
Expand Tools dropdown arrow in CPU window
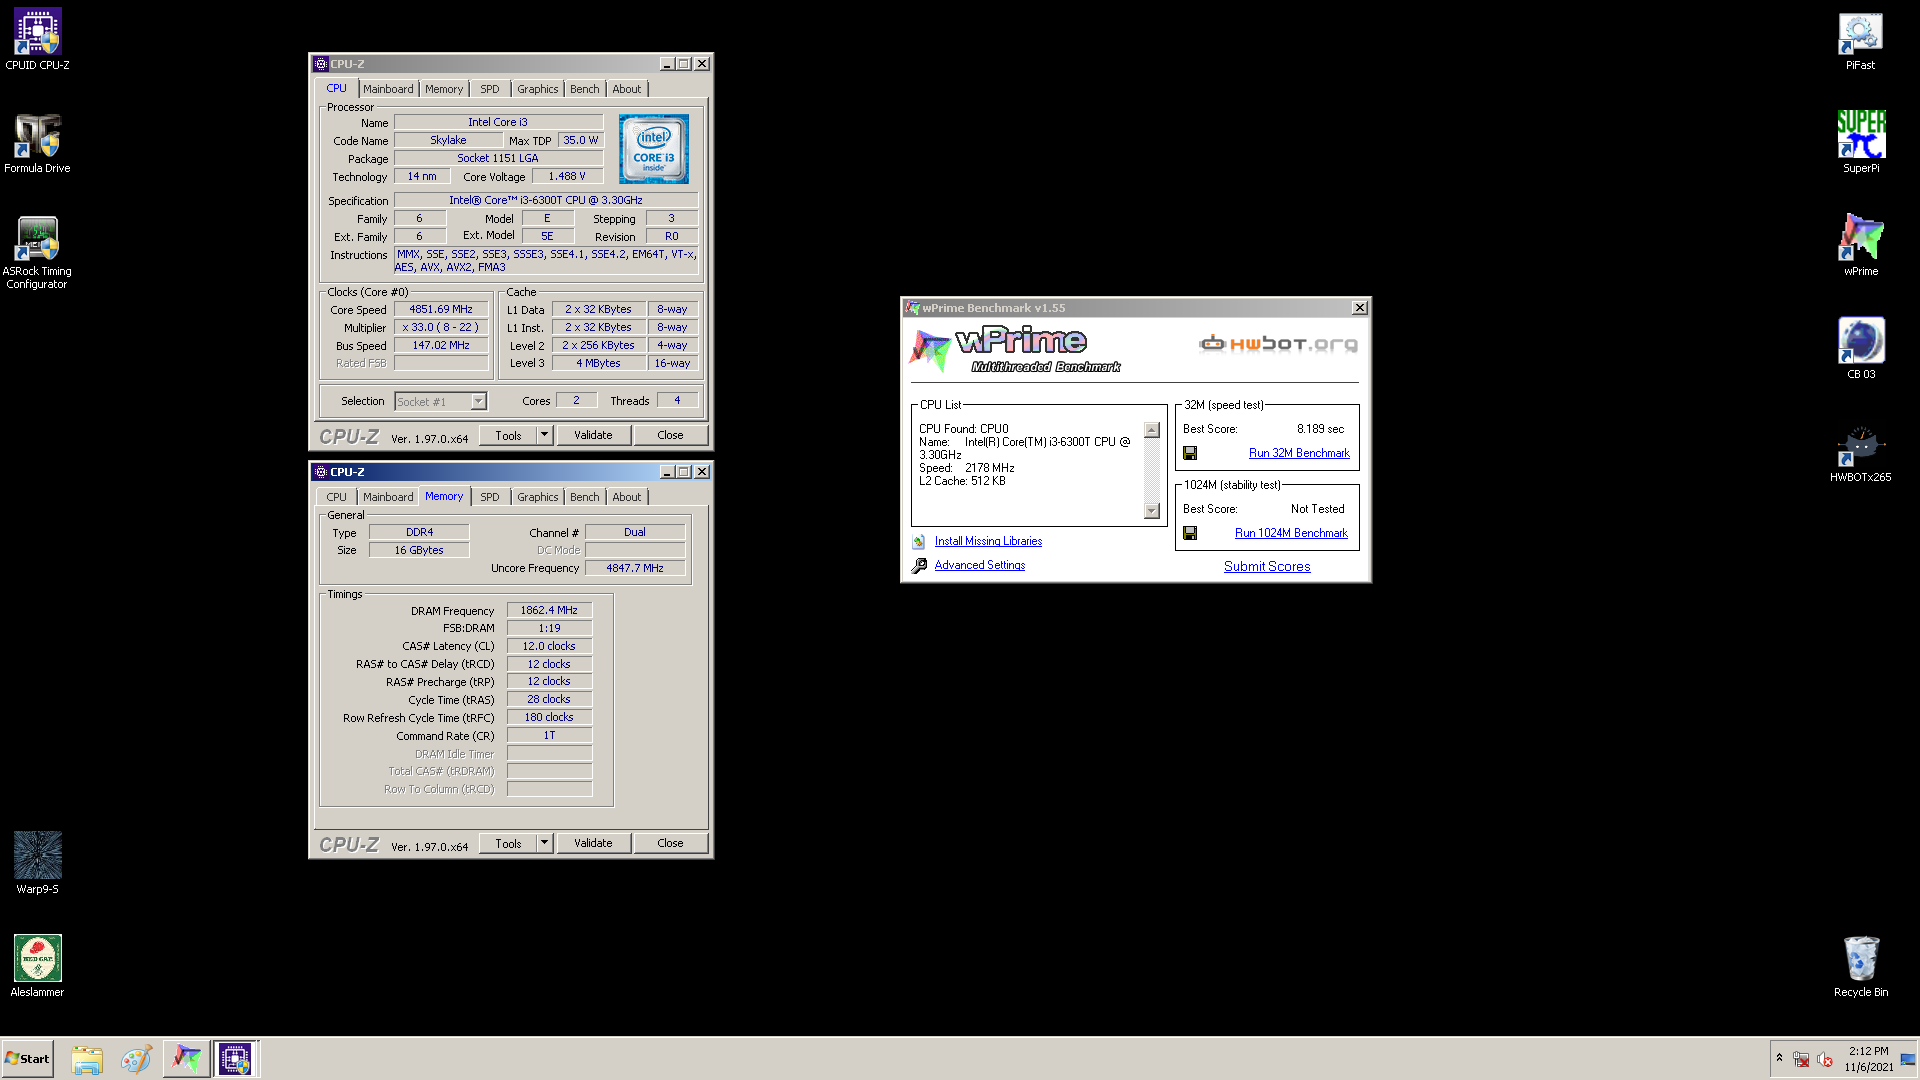pyautogui.click(x=544, y=435)
